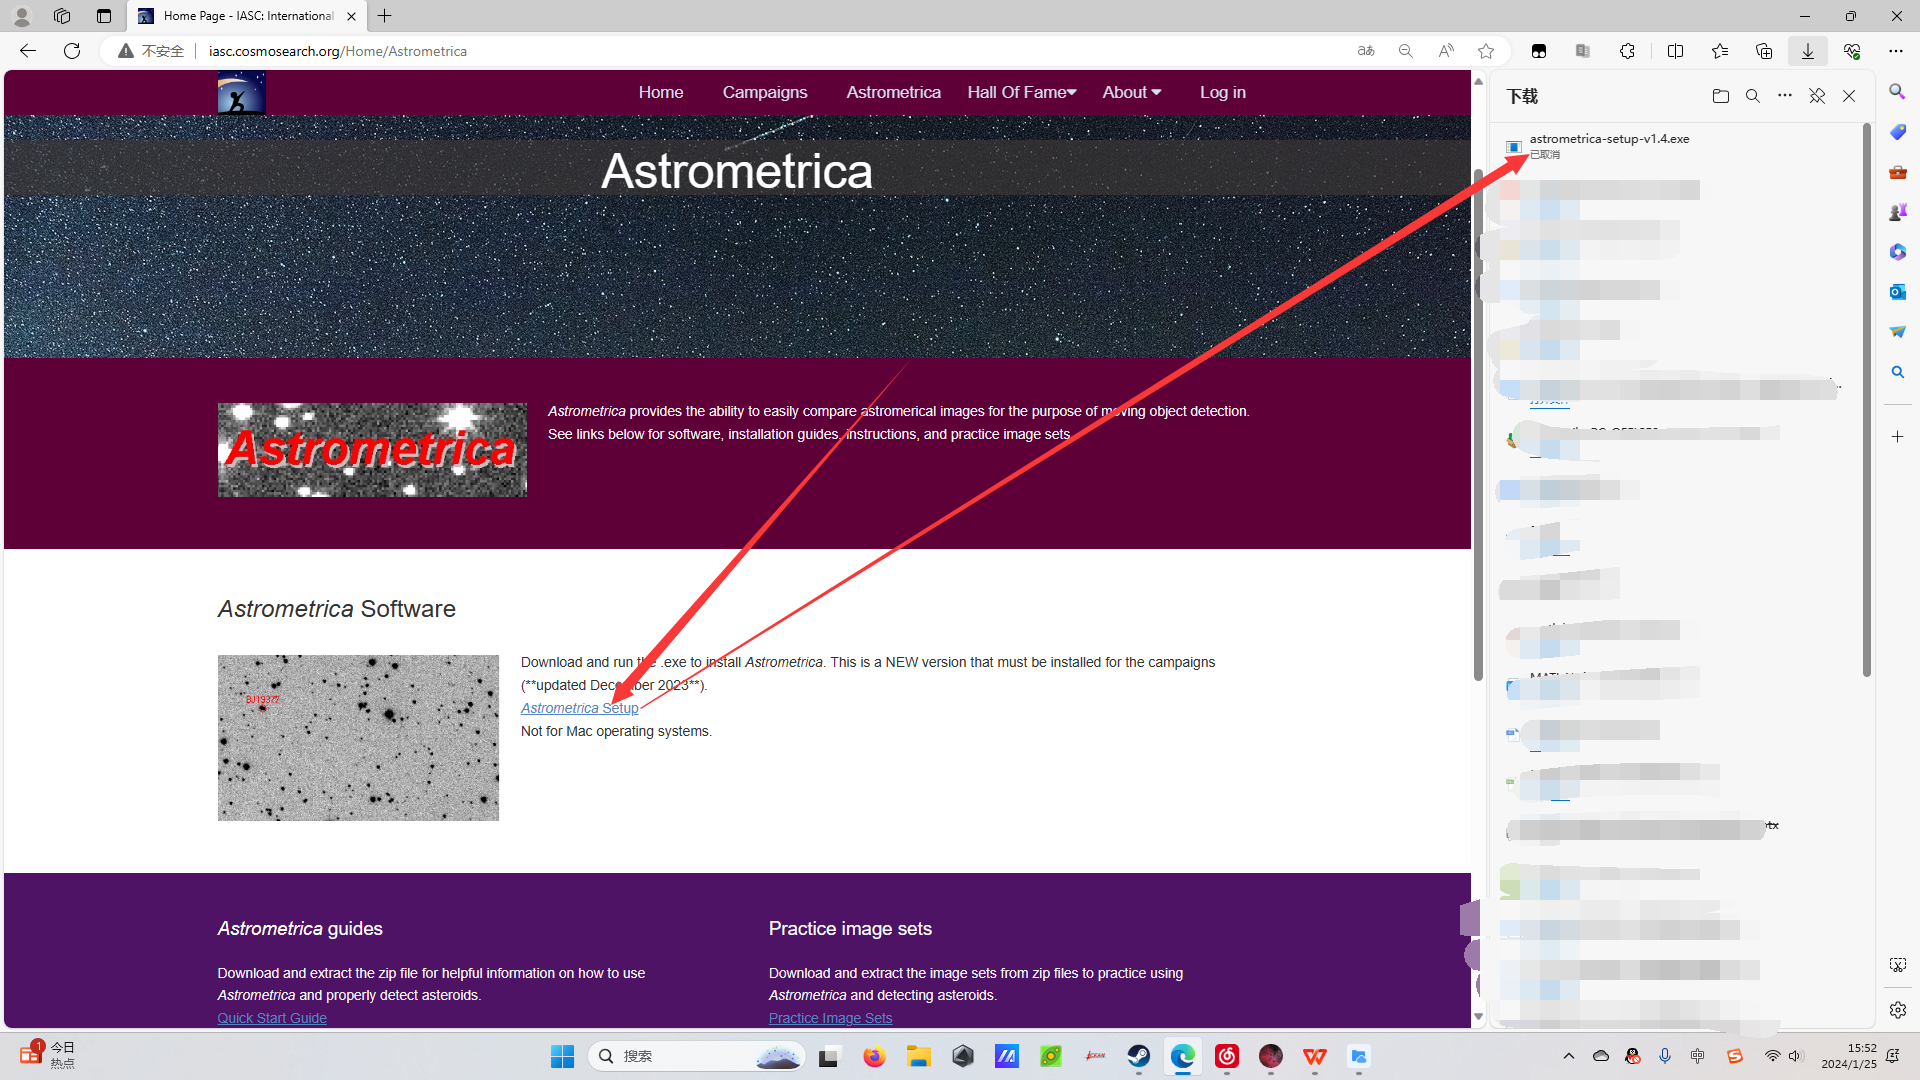This screenshot has width=1920, height=1080.
Task: Open Steam from the taskbar
Action: coord(1139,1056)
